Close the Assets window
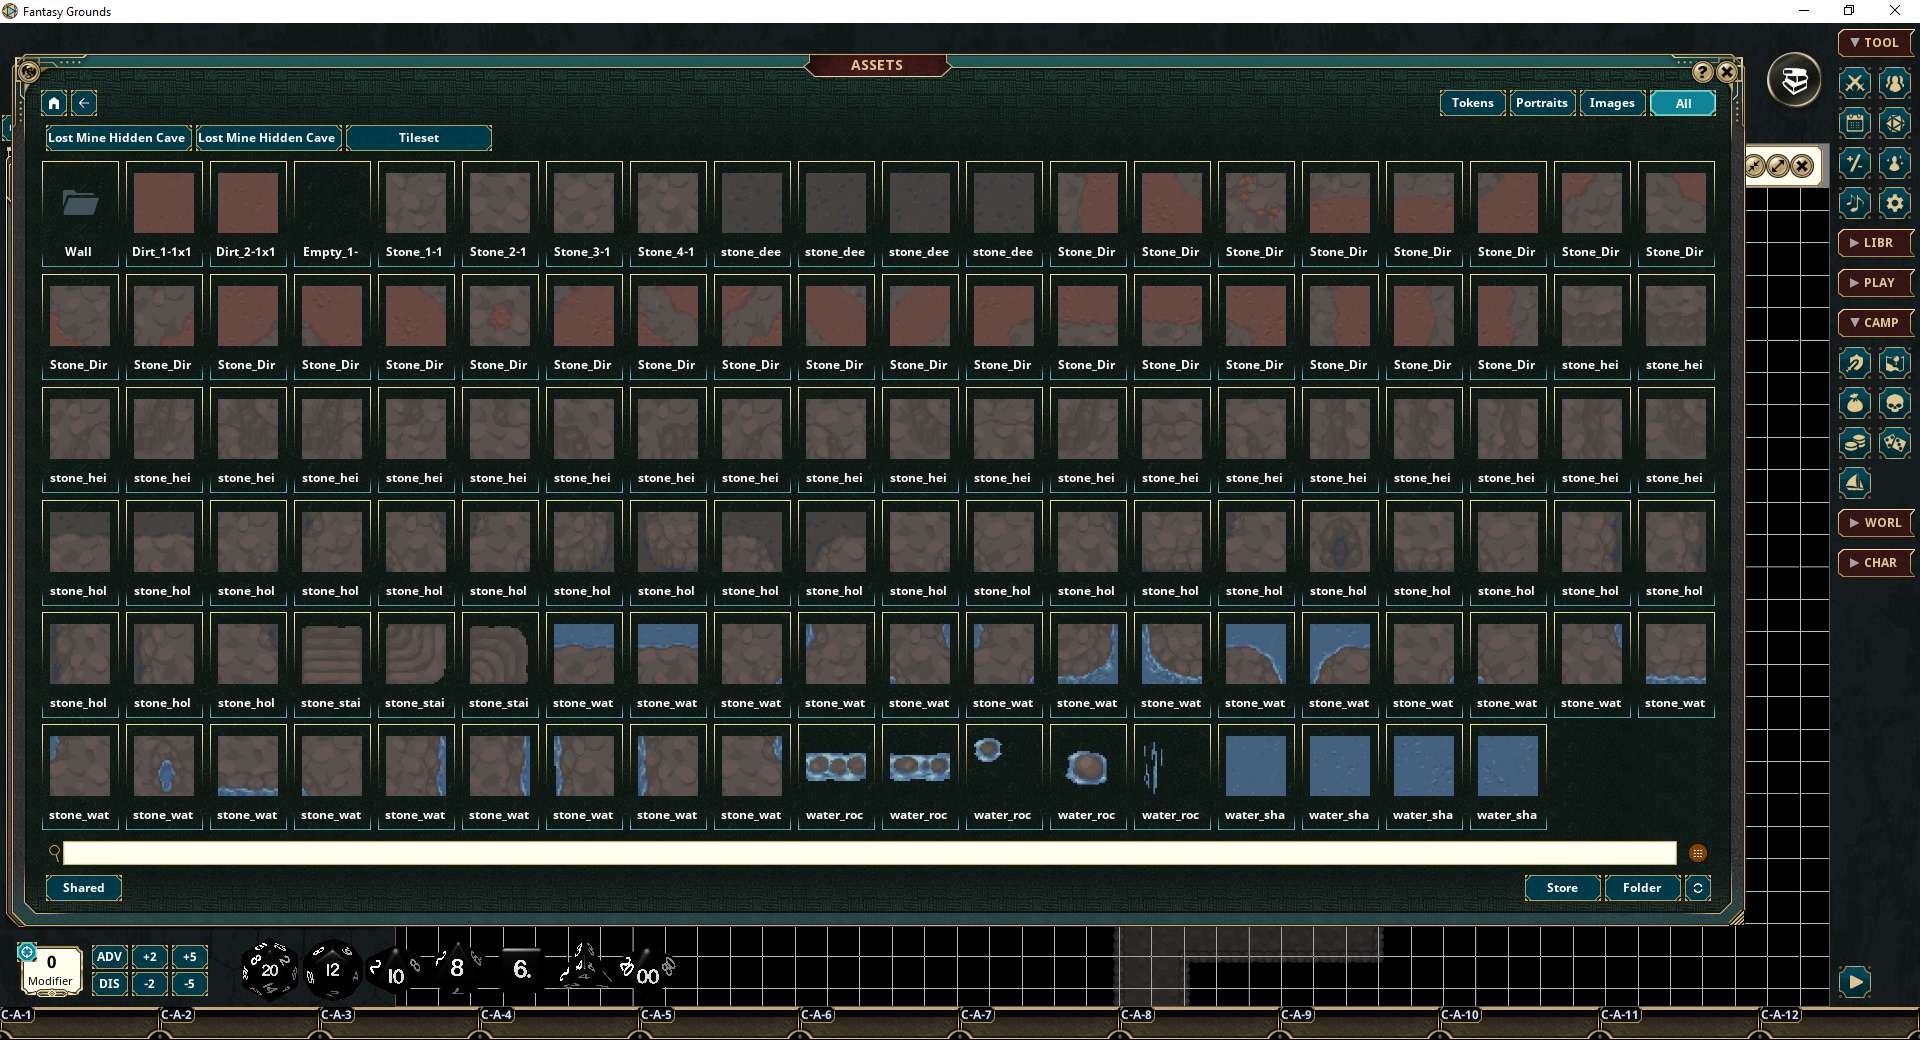1920x1040 pixels. click(x=1727, y=72)
